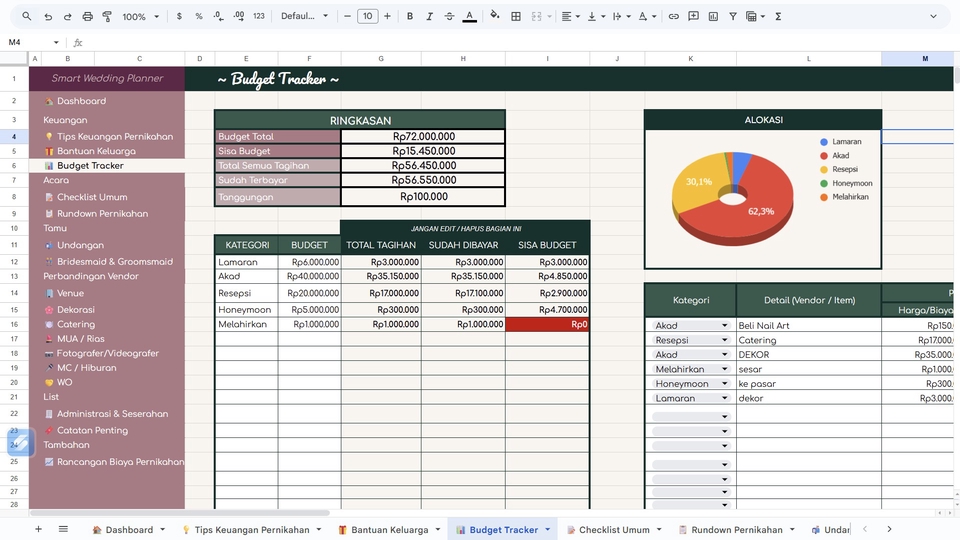Toggle italic formatting
Screen dimensions: 960x540
coord(429,16)
